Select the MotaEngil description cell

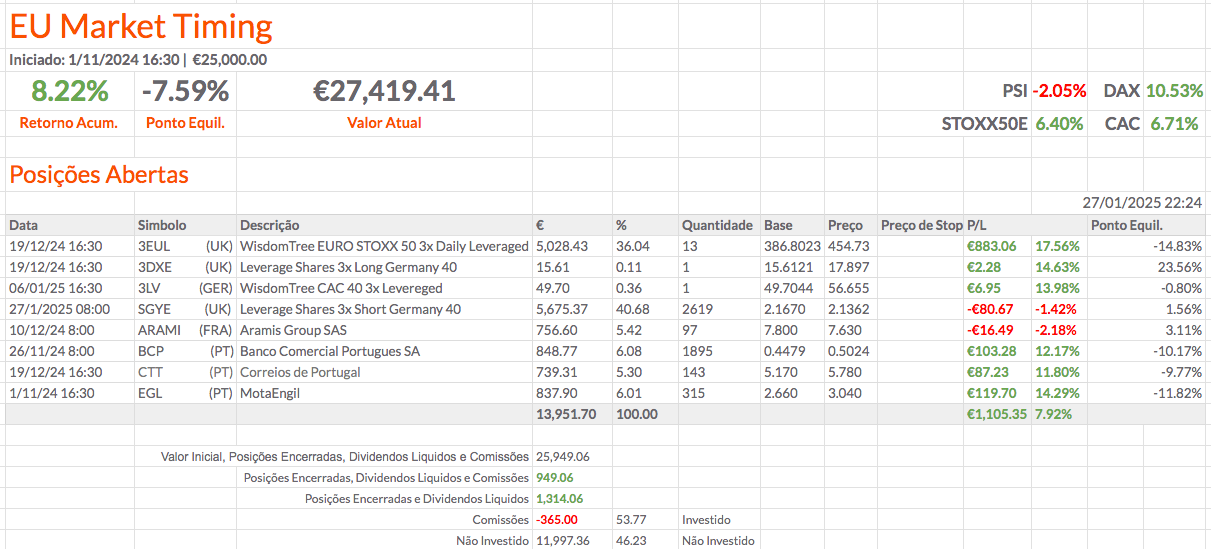click(x=270, y=393)
